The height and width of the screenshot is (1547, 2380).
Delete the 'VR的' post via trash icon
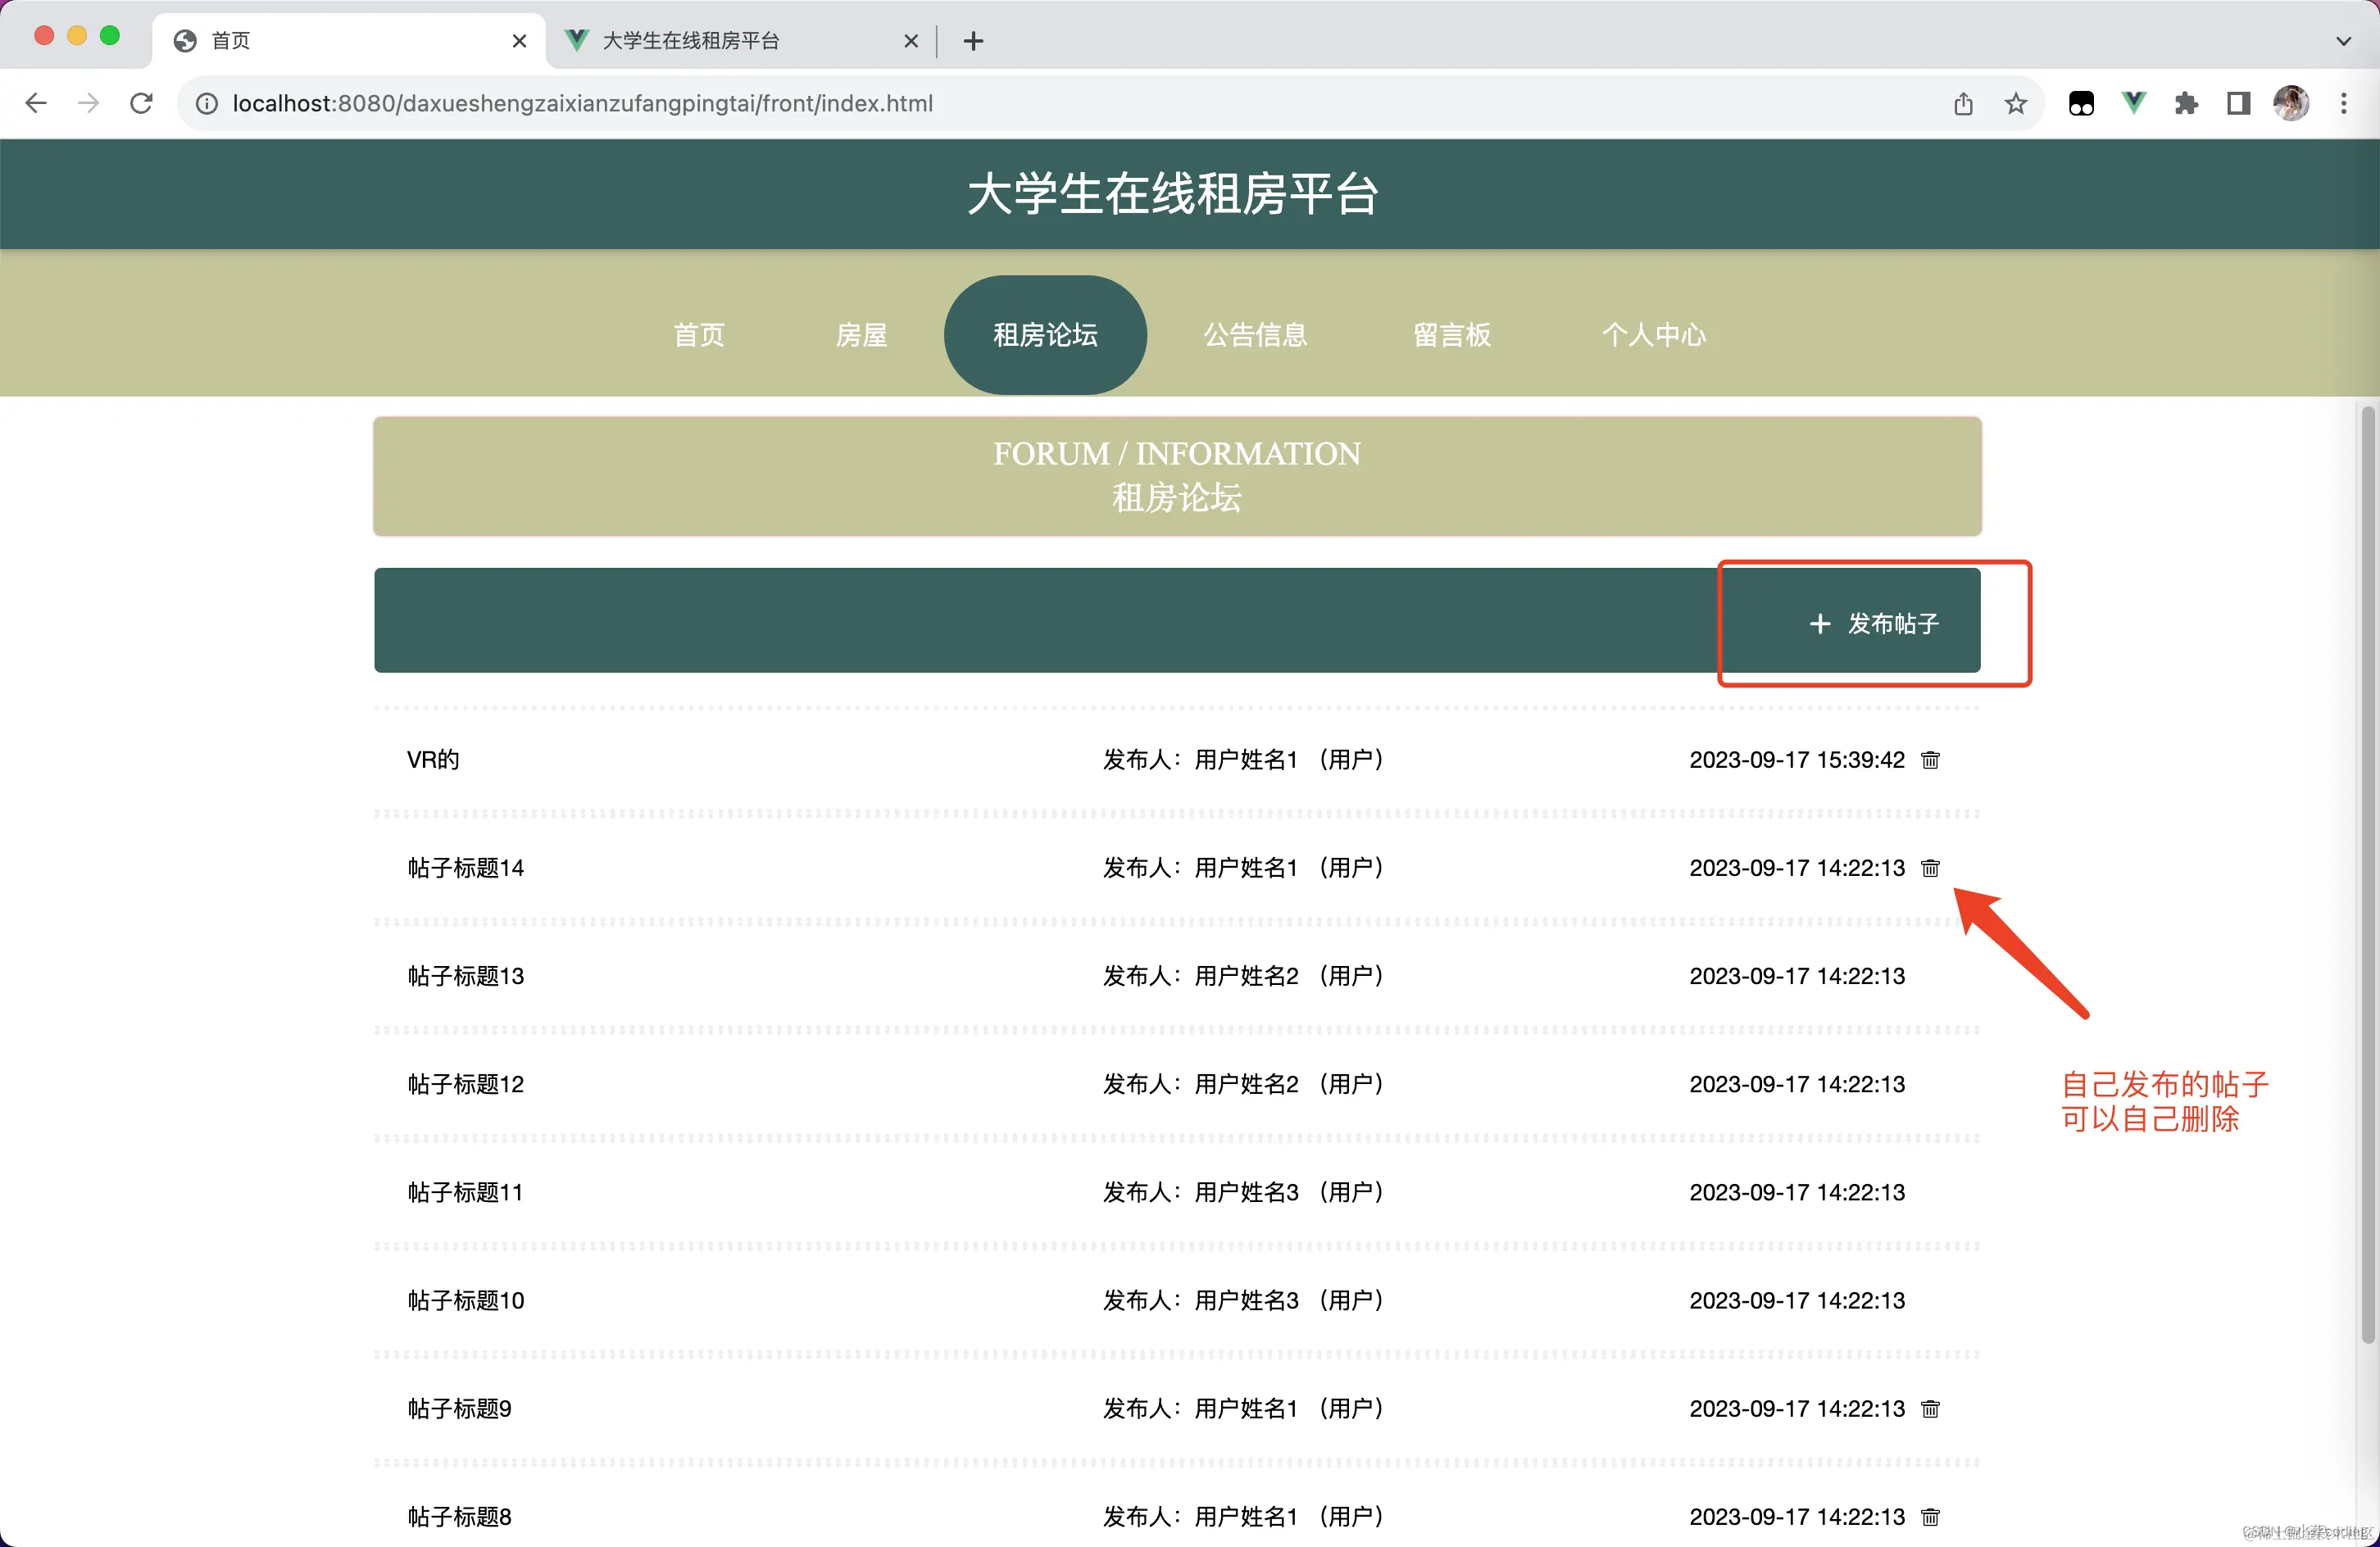1930,760
